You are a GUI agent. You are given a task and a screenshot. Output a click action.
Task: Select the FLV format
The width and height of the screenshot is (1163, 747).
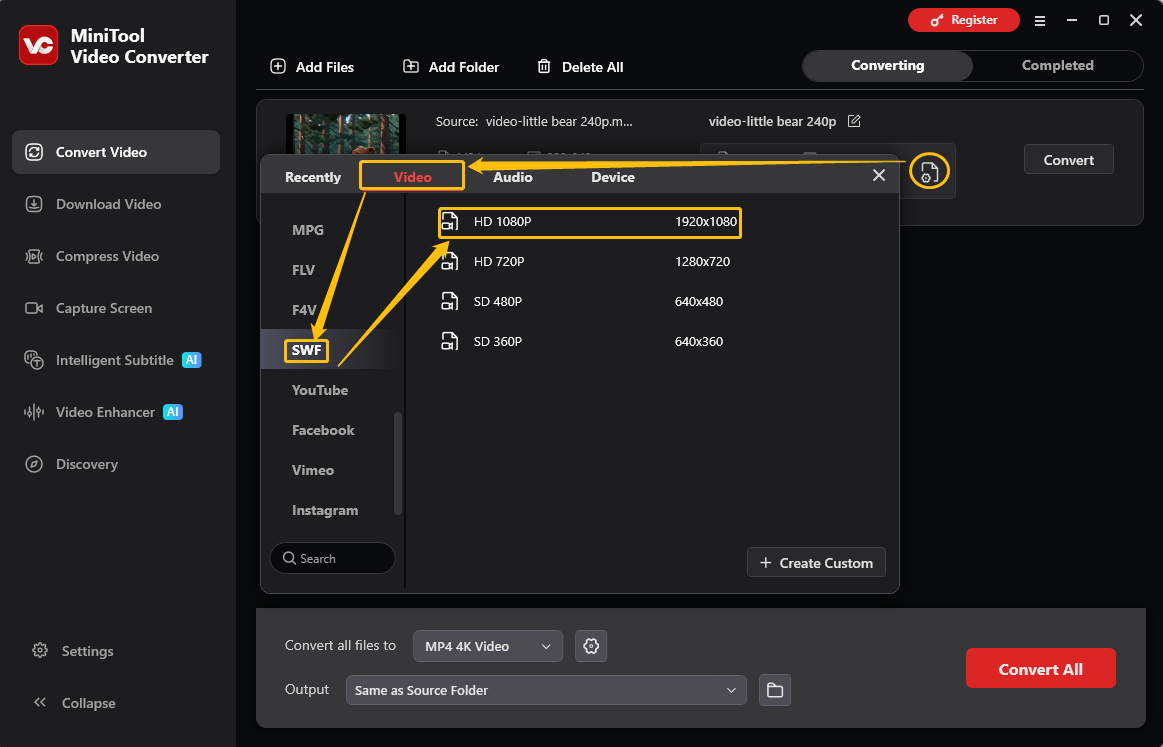coord(303,270)
